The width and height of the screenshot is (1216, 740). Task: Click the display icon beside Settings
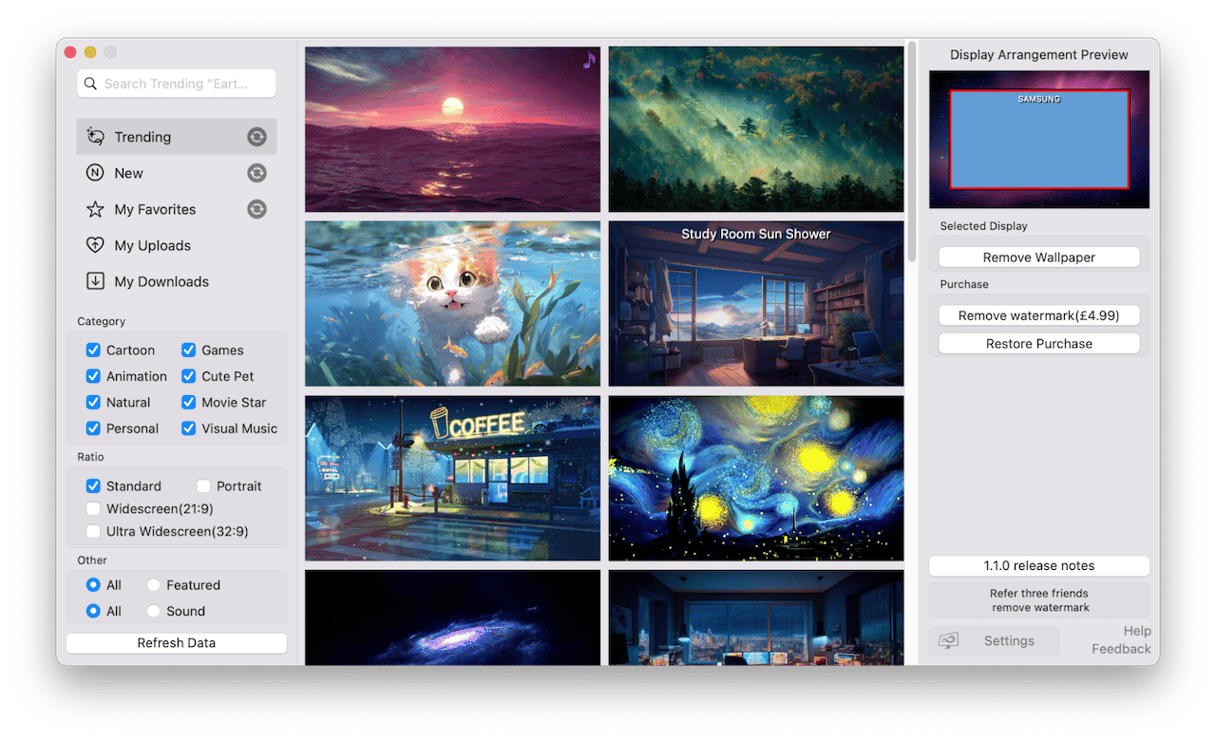949,641
